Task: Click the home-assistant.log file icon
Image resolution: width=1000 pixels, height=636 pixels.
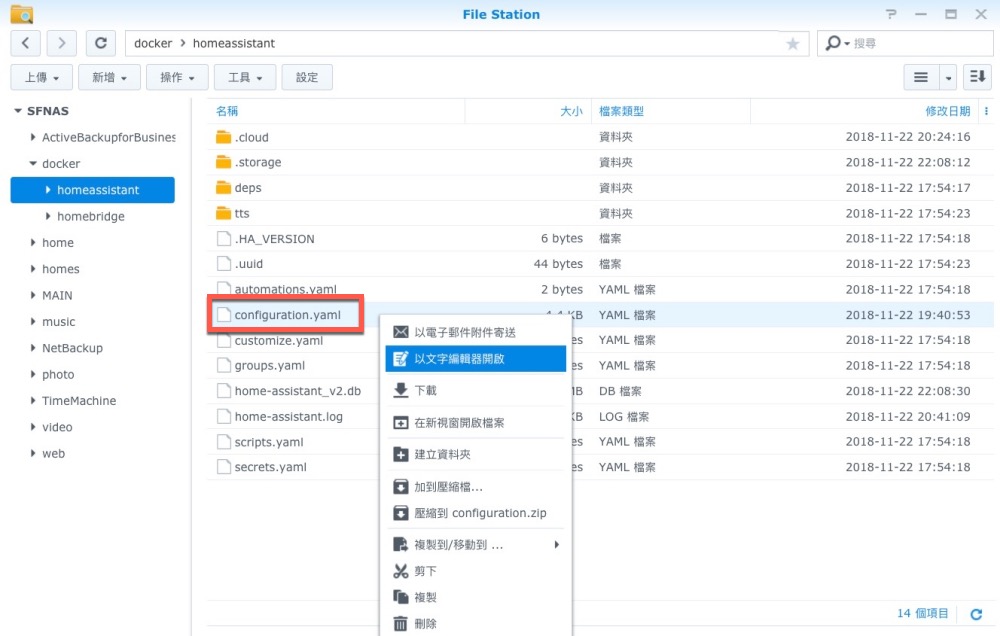Action: pos(224,417)
